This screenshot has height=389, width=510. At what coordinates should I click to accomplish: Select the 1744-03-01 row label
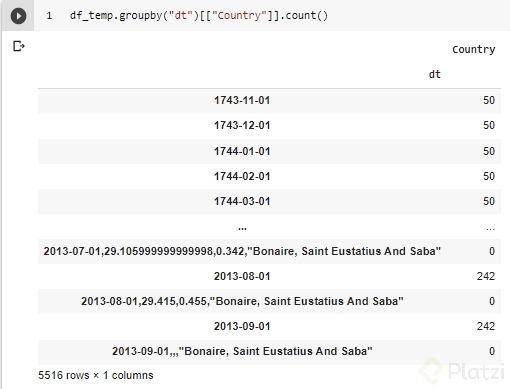[242, 201]
